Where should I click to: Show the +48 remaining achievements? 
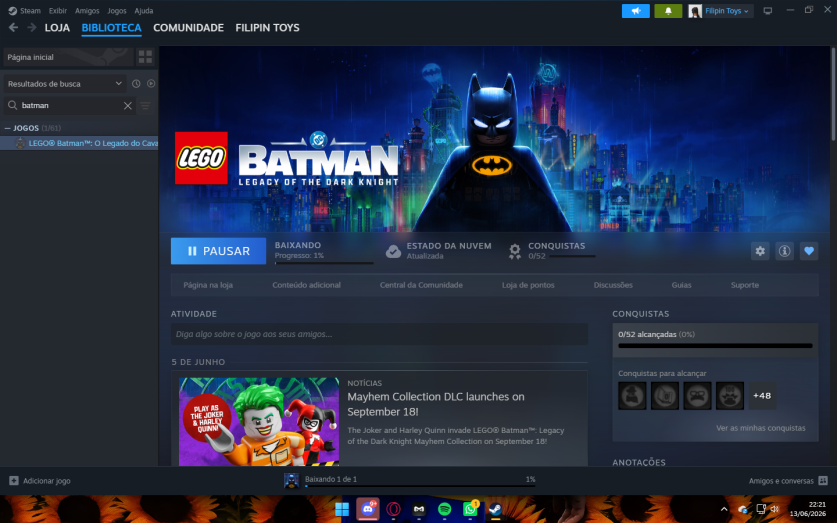point(762,396)
